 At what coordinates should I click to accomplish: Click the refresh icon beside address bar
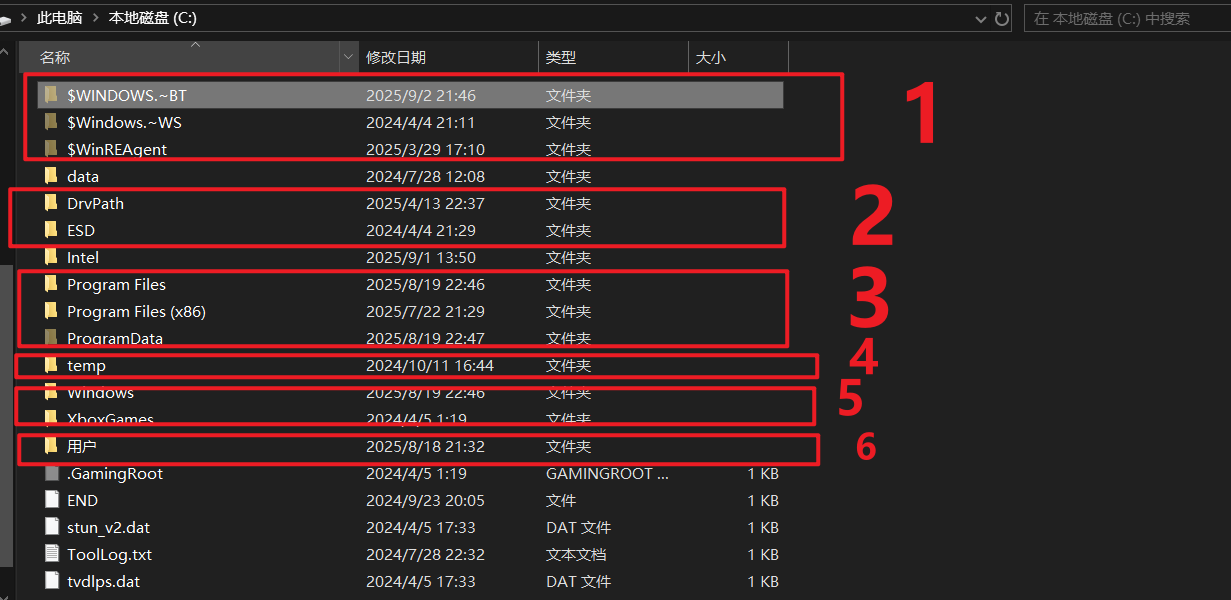point(1002,18)
